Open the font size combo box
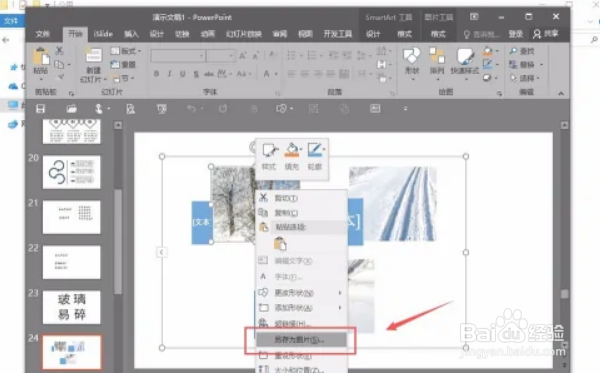Viewport: 600px width, 373px height. coord(220,56)
